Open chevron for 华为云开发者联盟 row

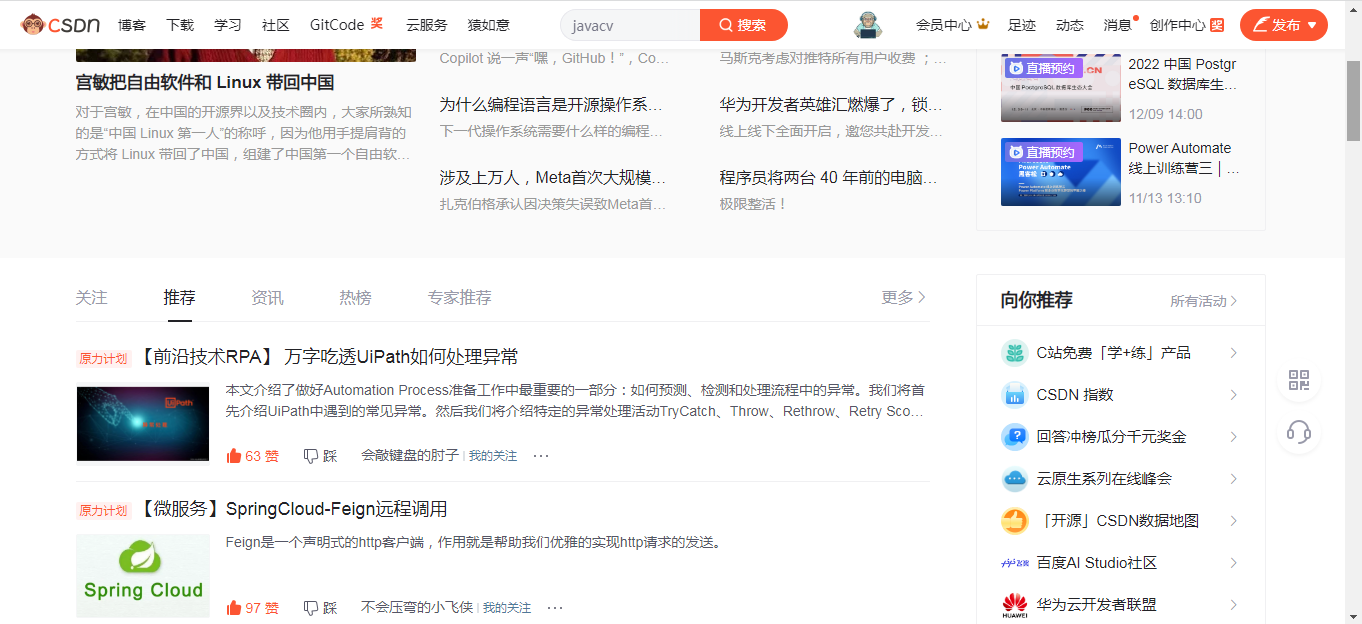[x=1234, y=605]
